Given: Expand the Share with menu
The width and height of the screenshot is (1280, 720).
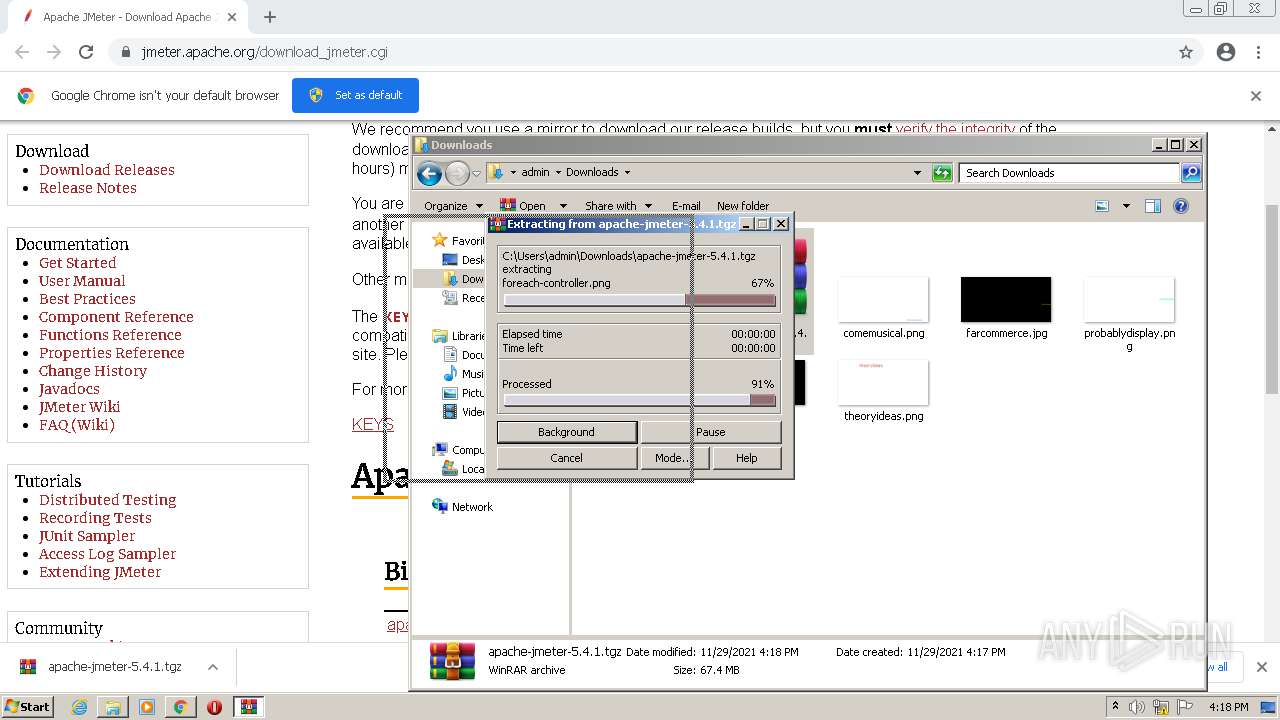Looking at the screenshot, I should point(618,206).
